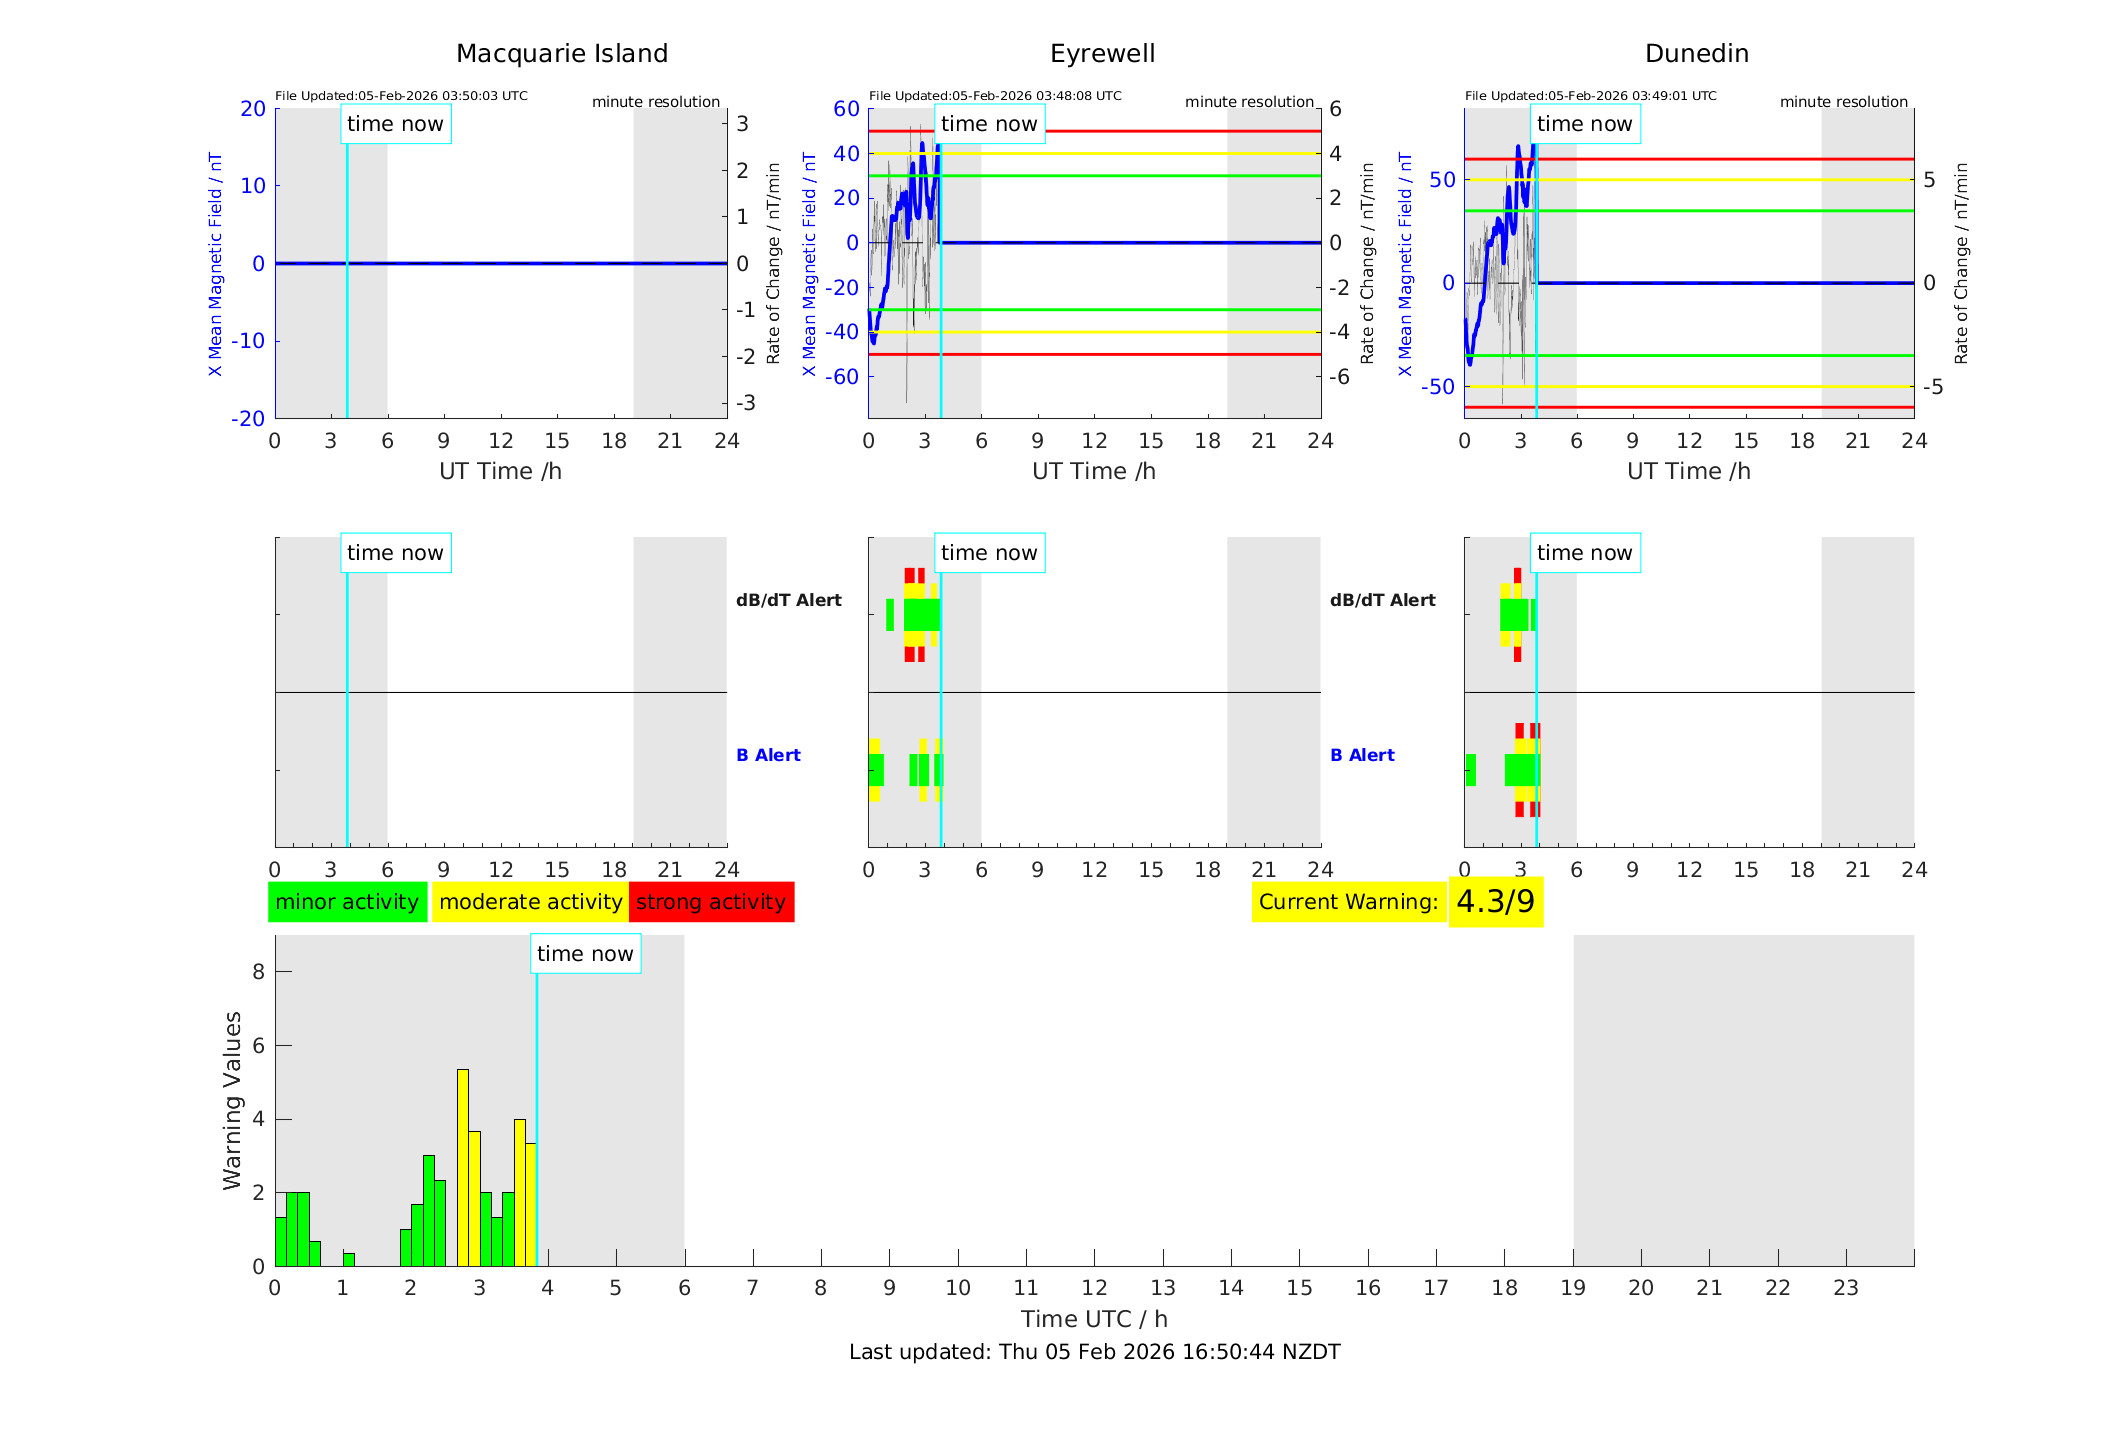This screenshot has height=1437, width=2117.
Task: Click the Eyrewell plot title
Action: tap(1102, 54)
